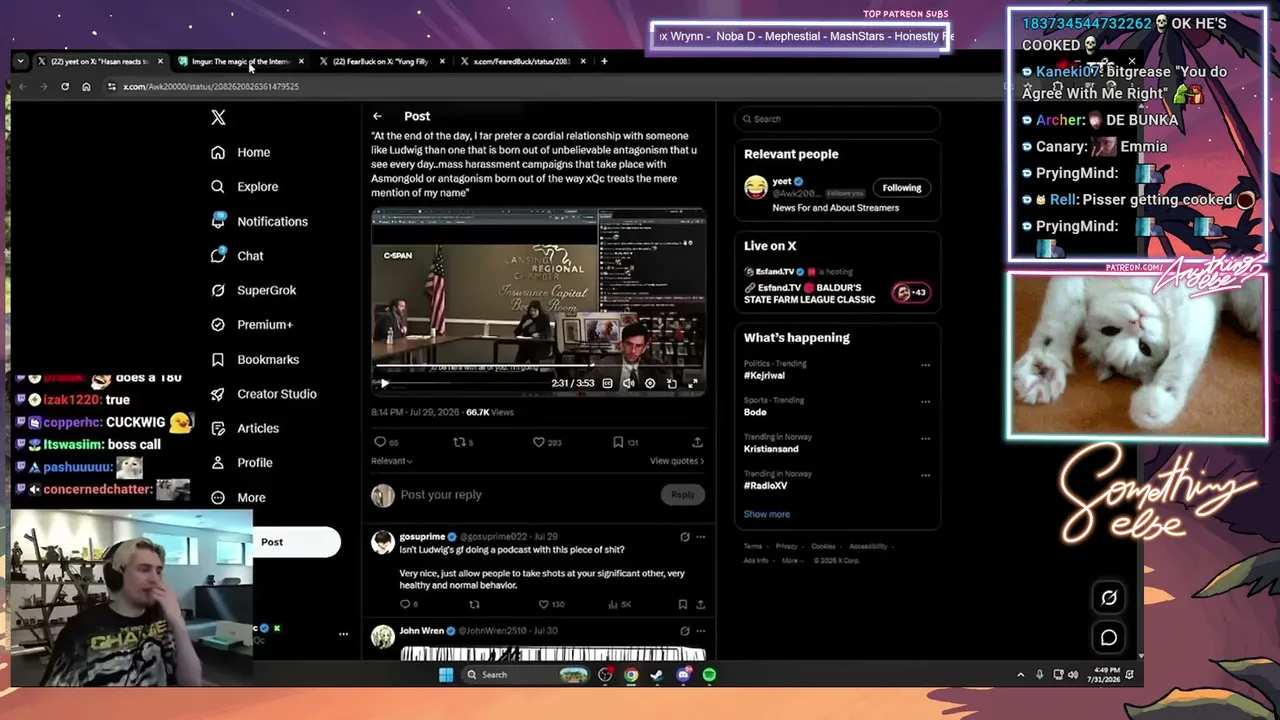This screenshot has width=1280, height=720.
Task: Mute the video player sound
Action: click(628, 383)
